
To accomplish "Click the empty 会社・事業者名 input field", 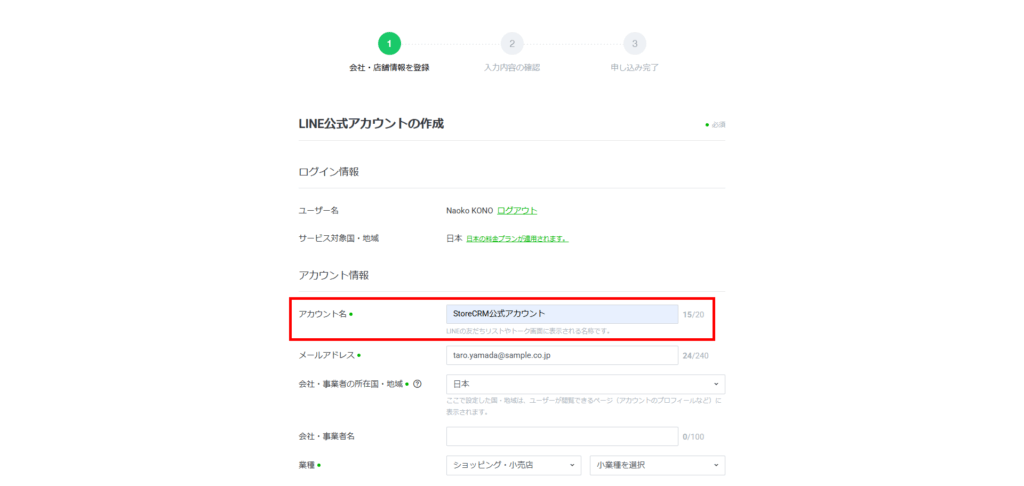I will pos(562,437).
